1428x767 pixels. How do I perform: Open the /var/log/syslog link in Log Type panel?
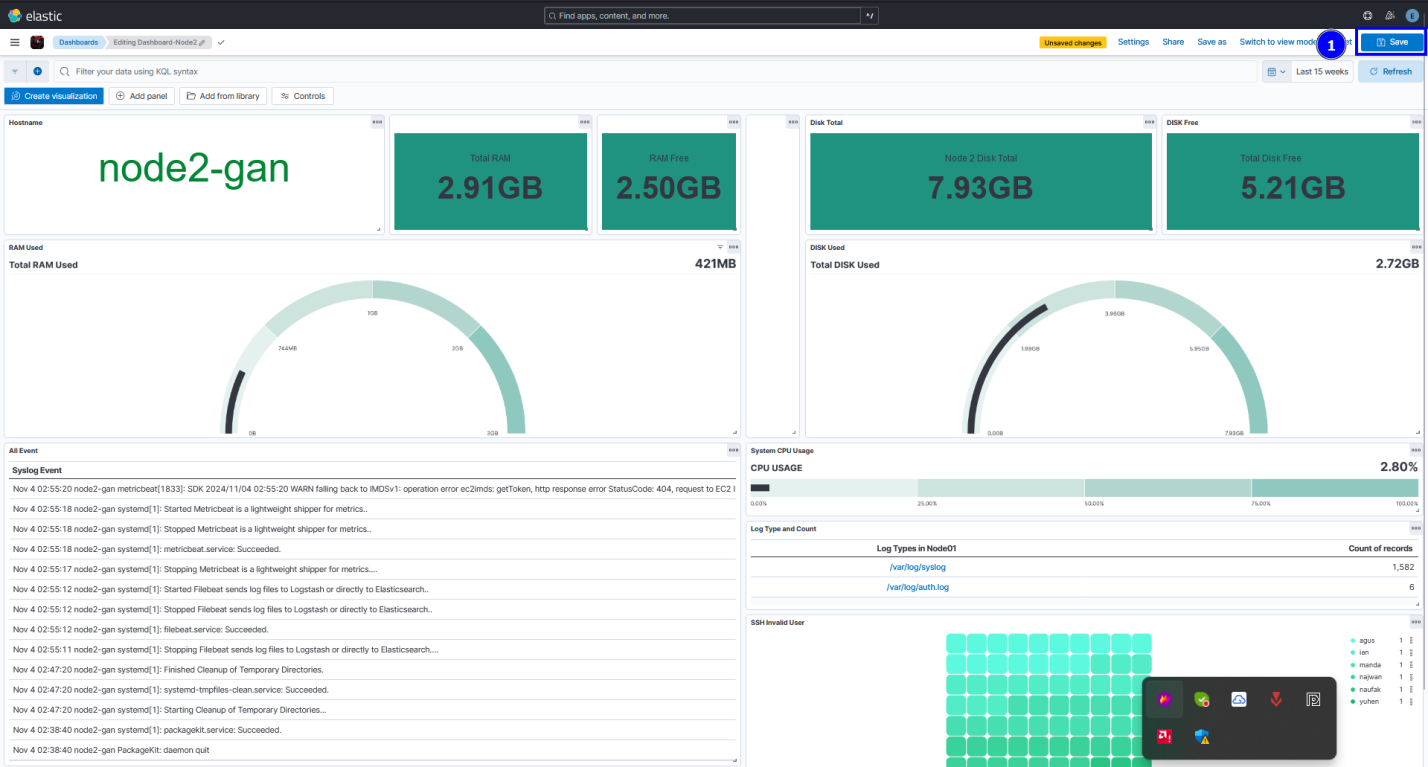click(917, 567)
